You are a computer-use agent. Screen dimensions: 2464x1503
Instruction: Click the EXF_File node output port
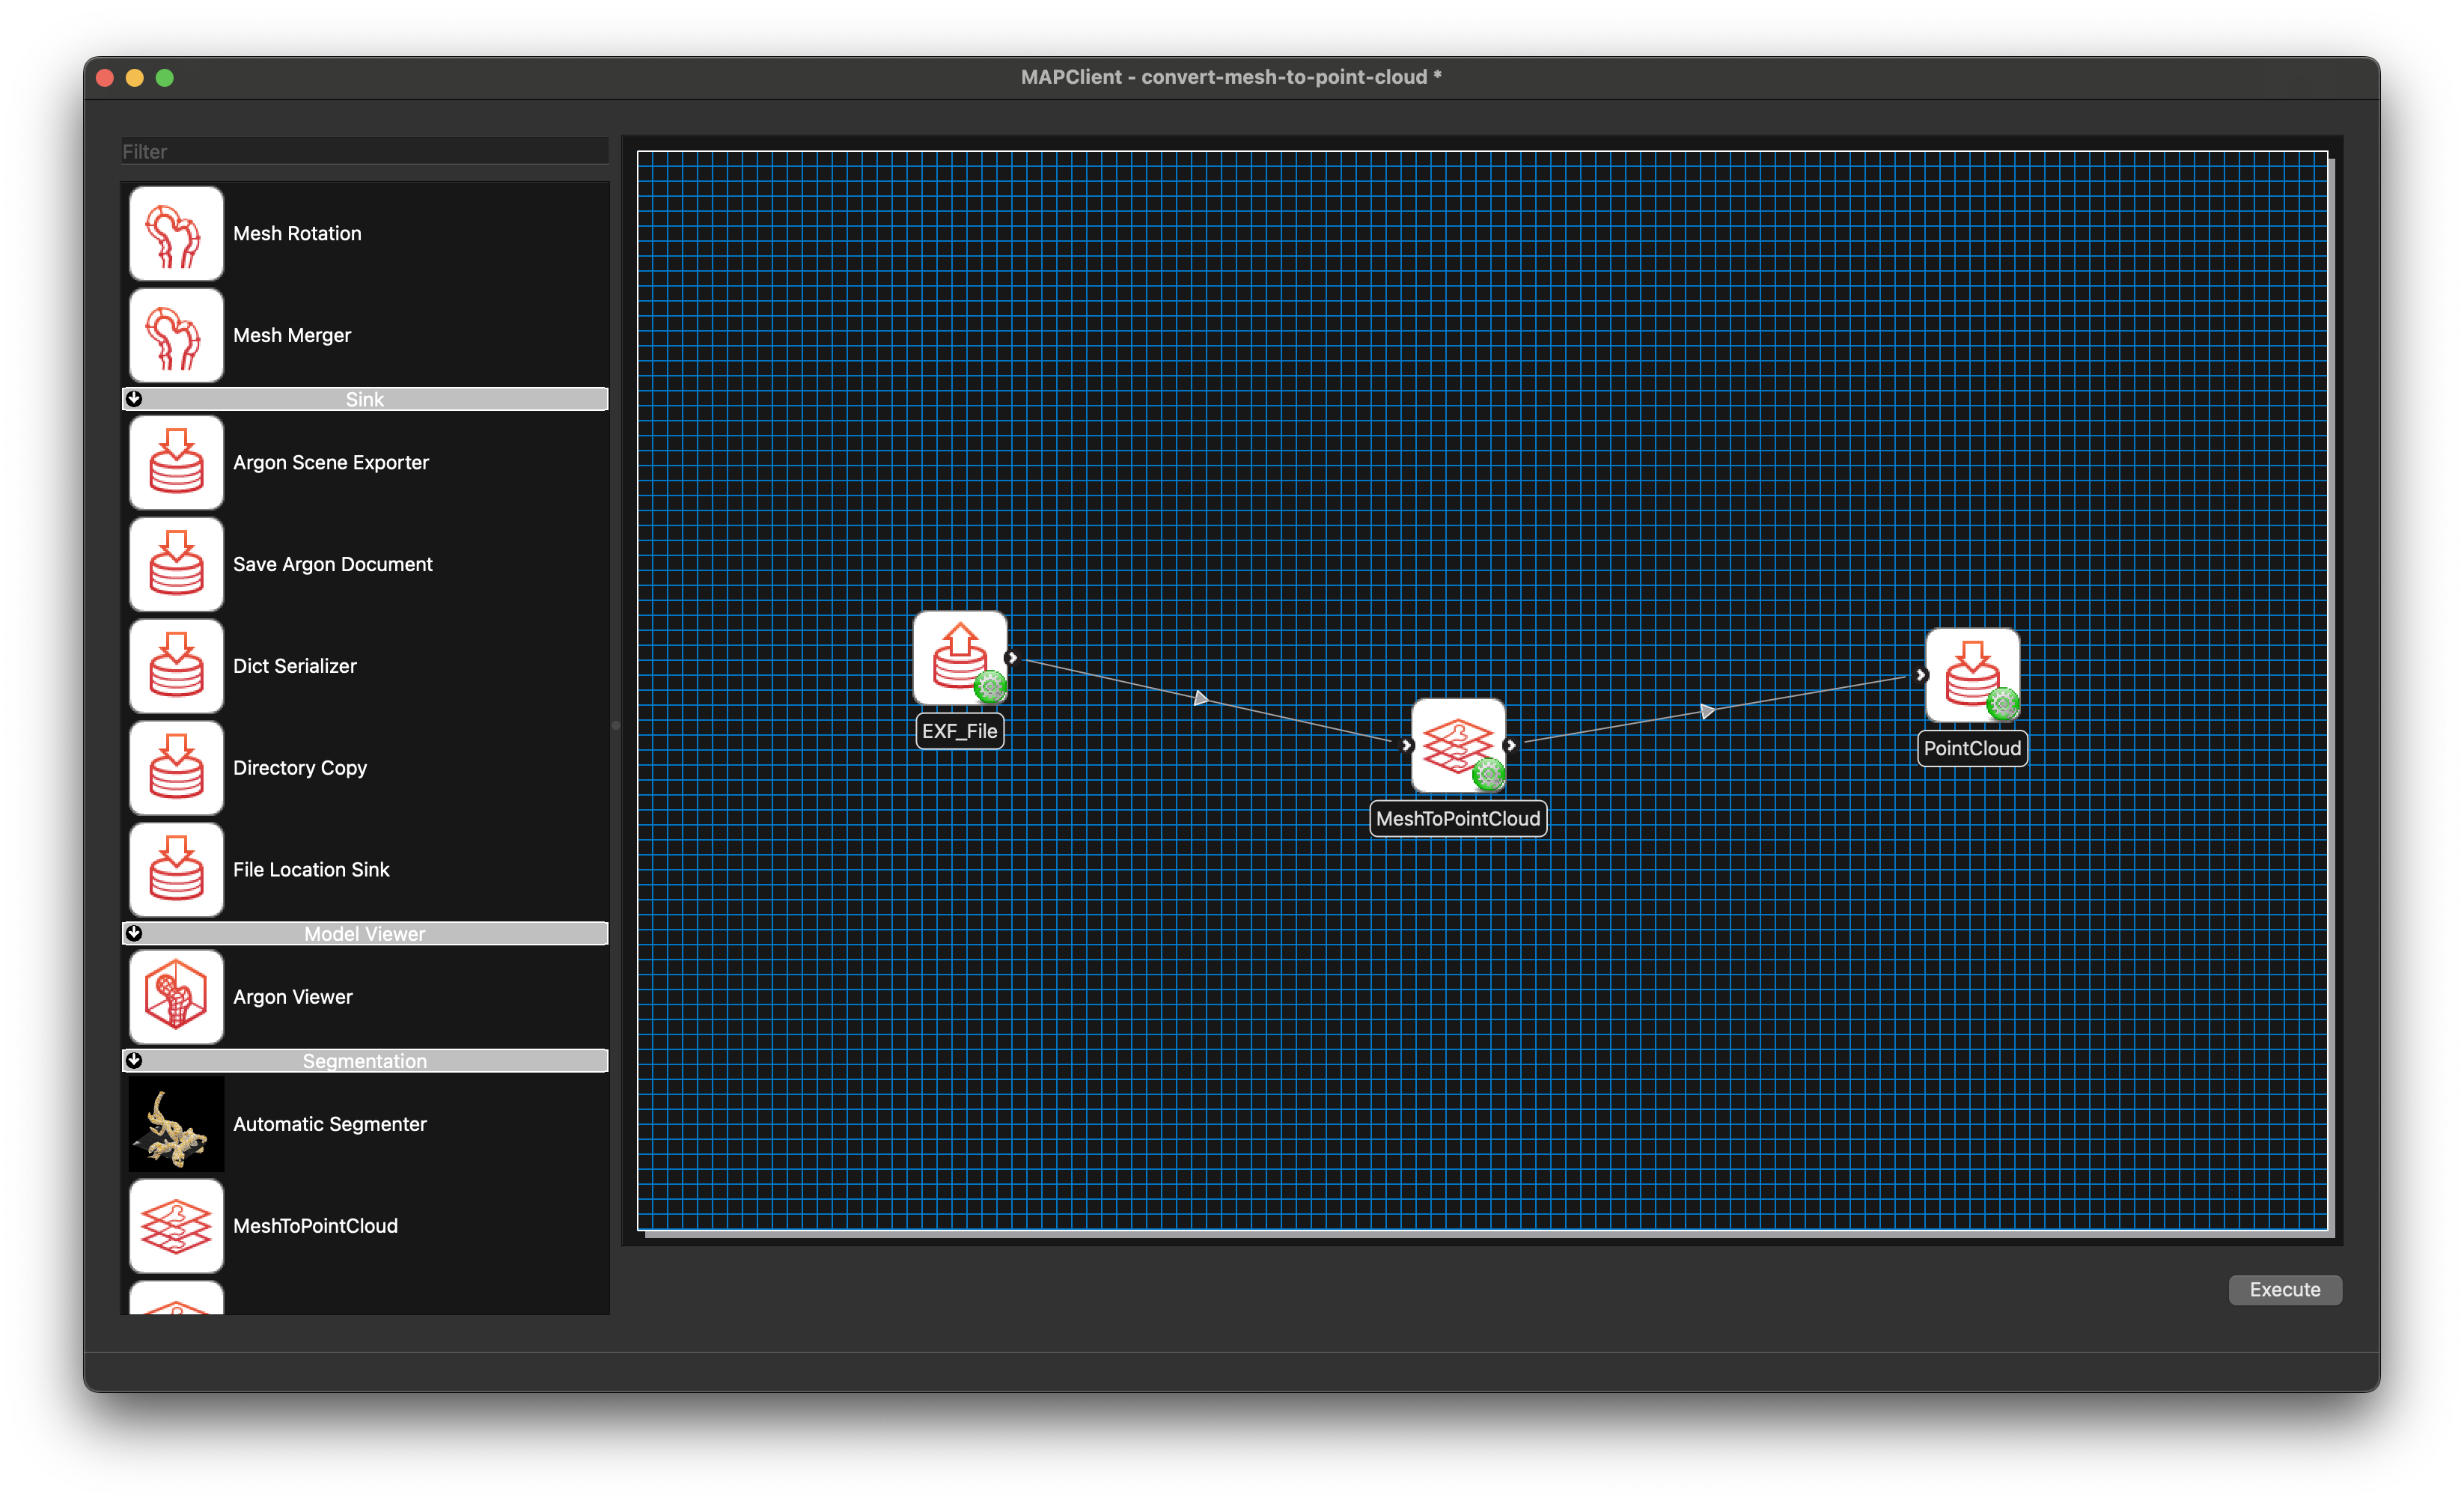(x=1012, y=658)
